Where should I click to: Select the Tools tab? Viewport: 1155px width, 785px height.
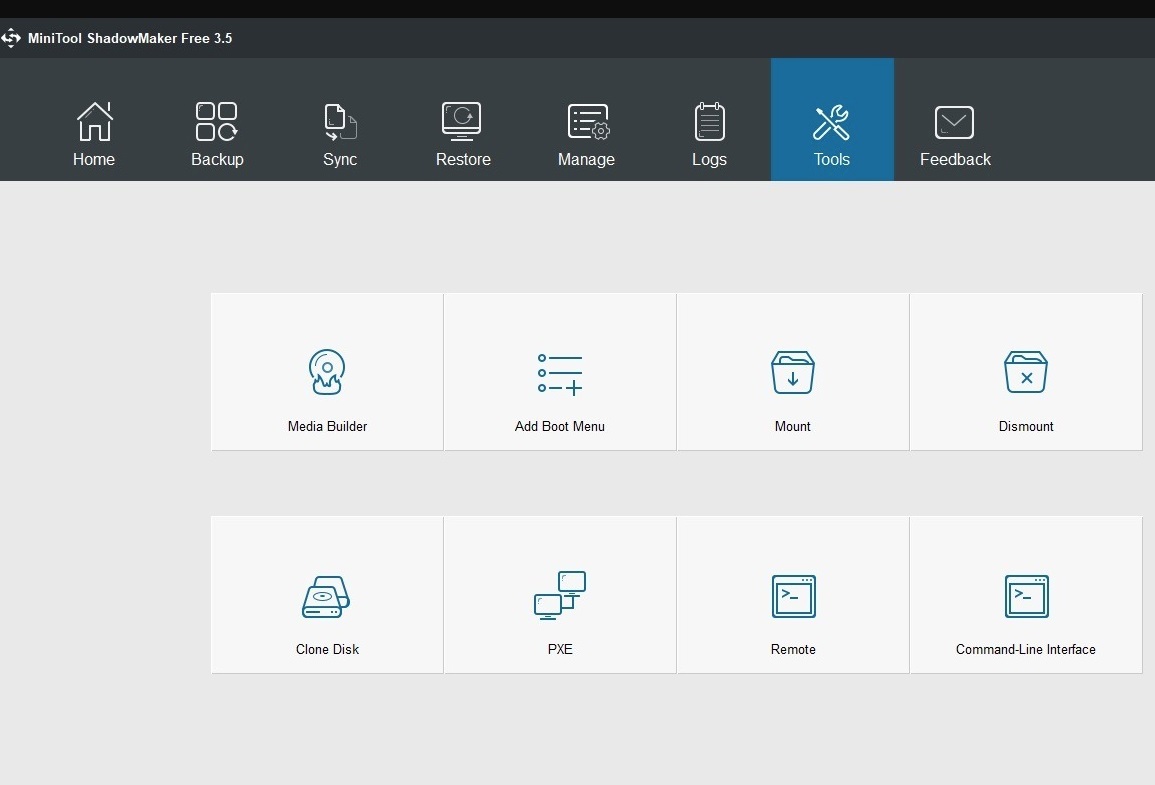tap(832, 133)
